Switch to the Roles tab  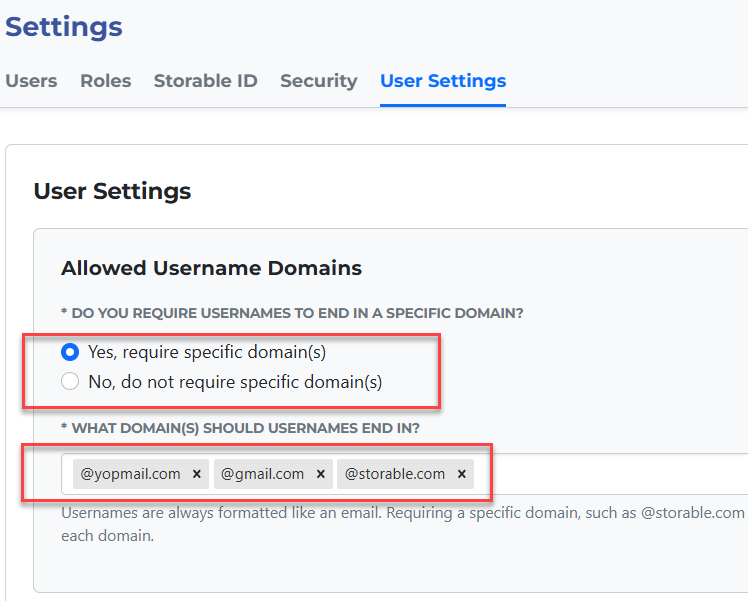[x=106, y=81]
